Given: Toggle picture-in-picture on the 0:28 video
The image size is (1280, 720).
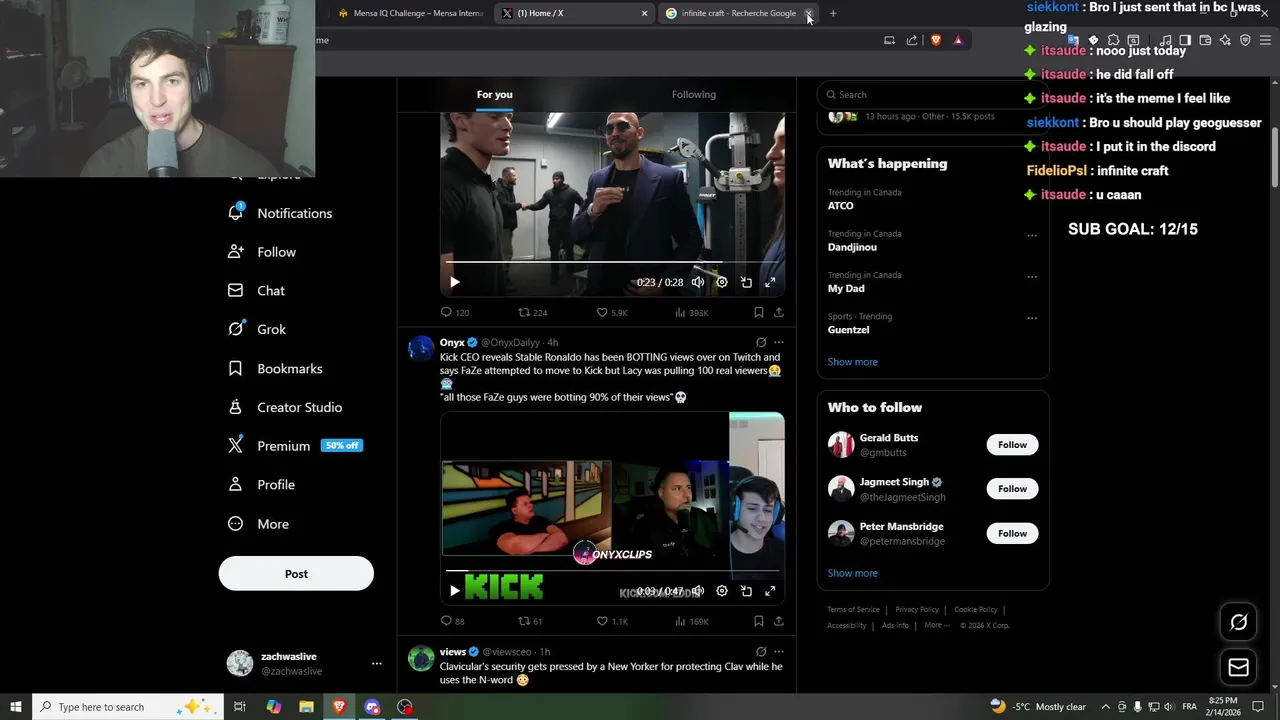Looking at the screenshot, I should [746, 282].
